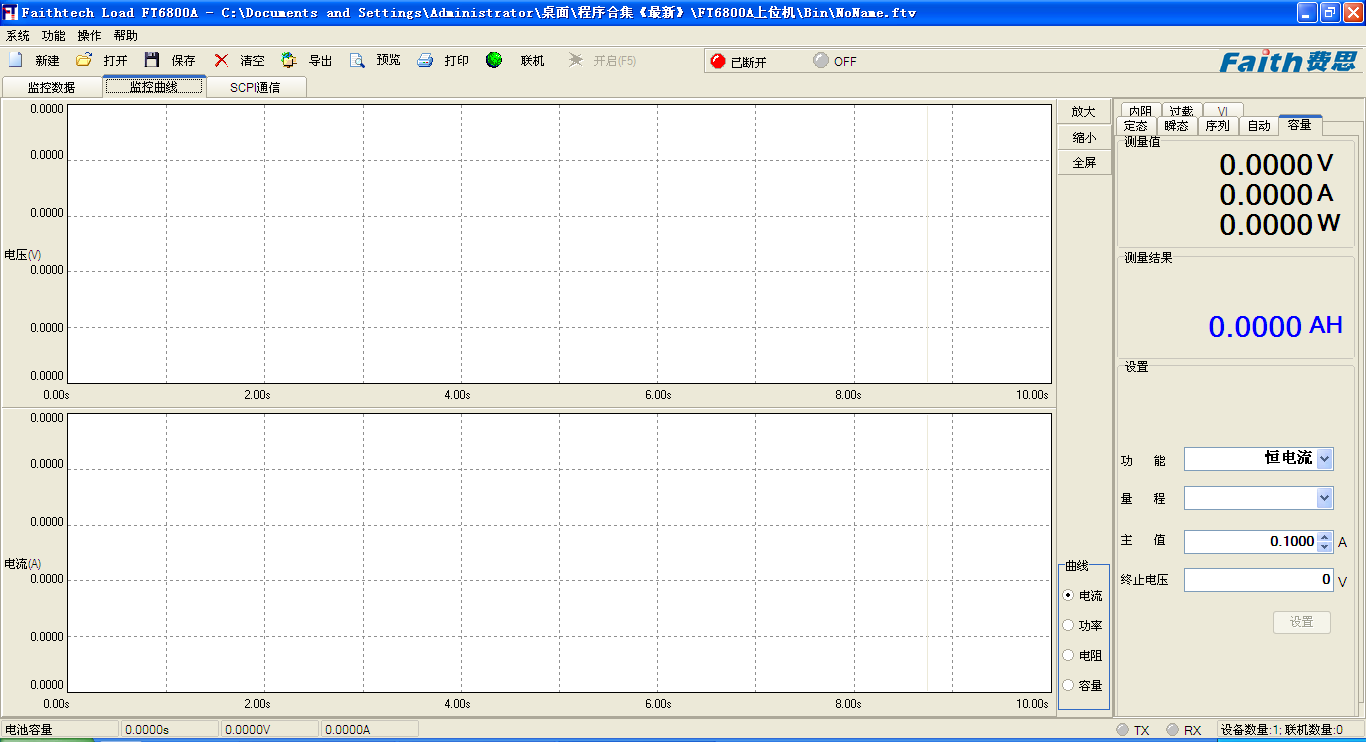Click the 导出 (Export) toolbar icon
This screenshot has width=1366, height=742.
(x=289, y=60)
